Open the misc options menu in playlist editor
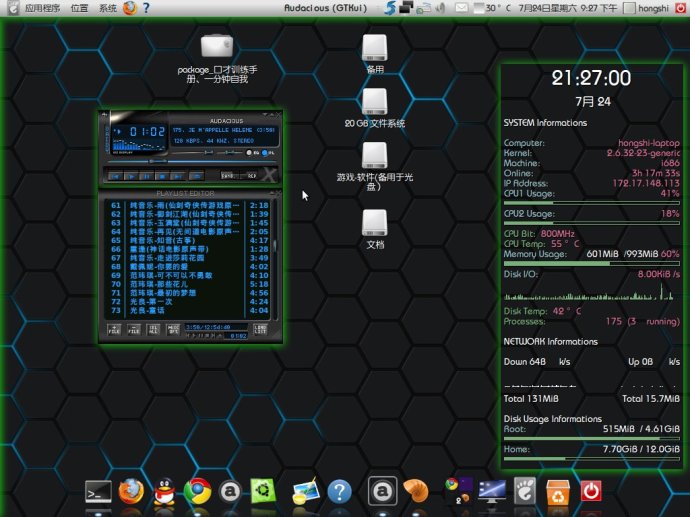690x517 pixels. [x=173, y=329]
